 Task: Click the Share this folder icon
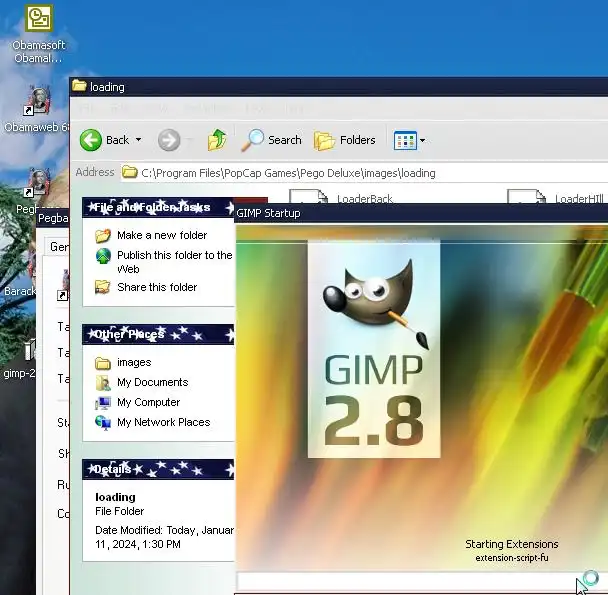[103, 287]
